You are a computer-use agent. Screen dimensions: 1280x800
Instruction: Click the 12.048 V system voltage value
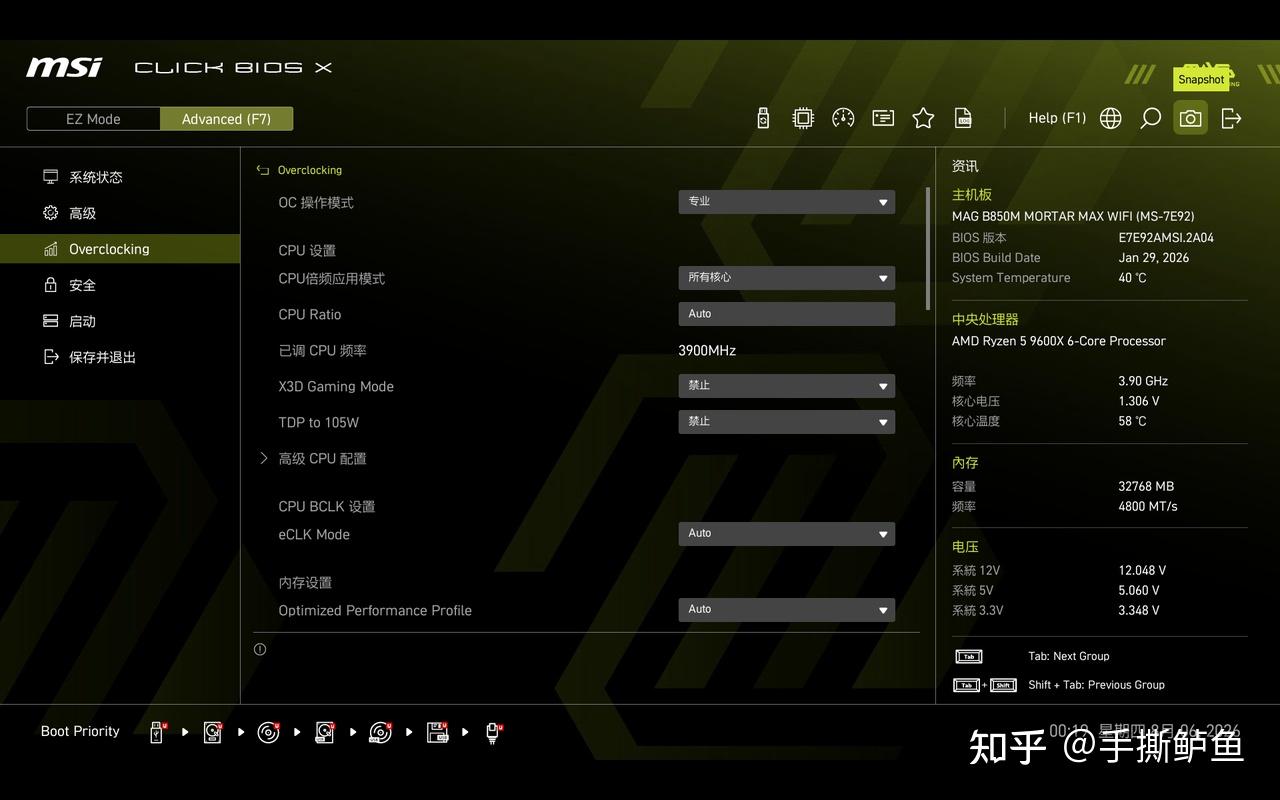tap(1142, 571)
